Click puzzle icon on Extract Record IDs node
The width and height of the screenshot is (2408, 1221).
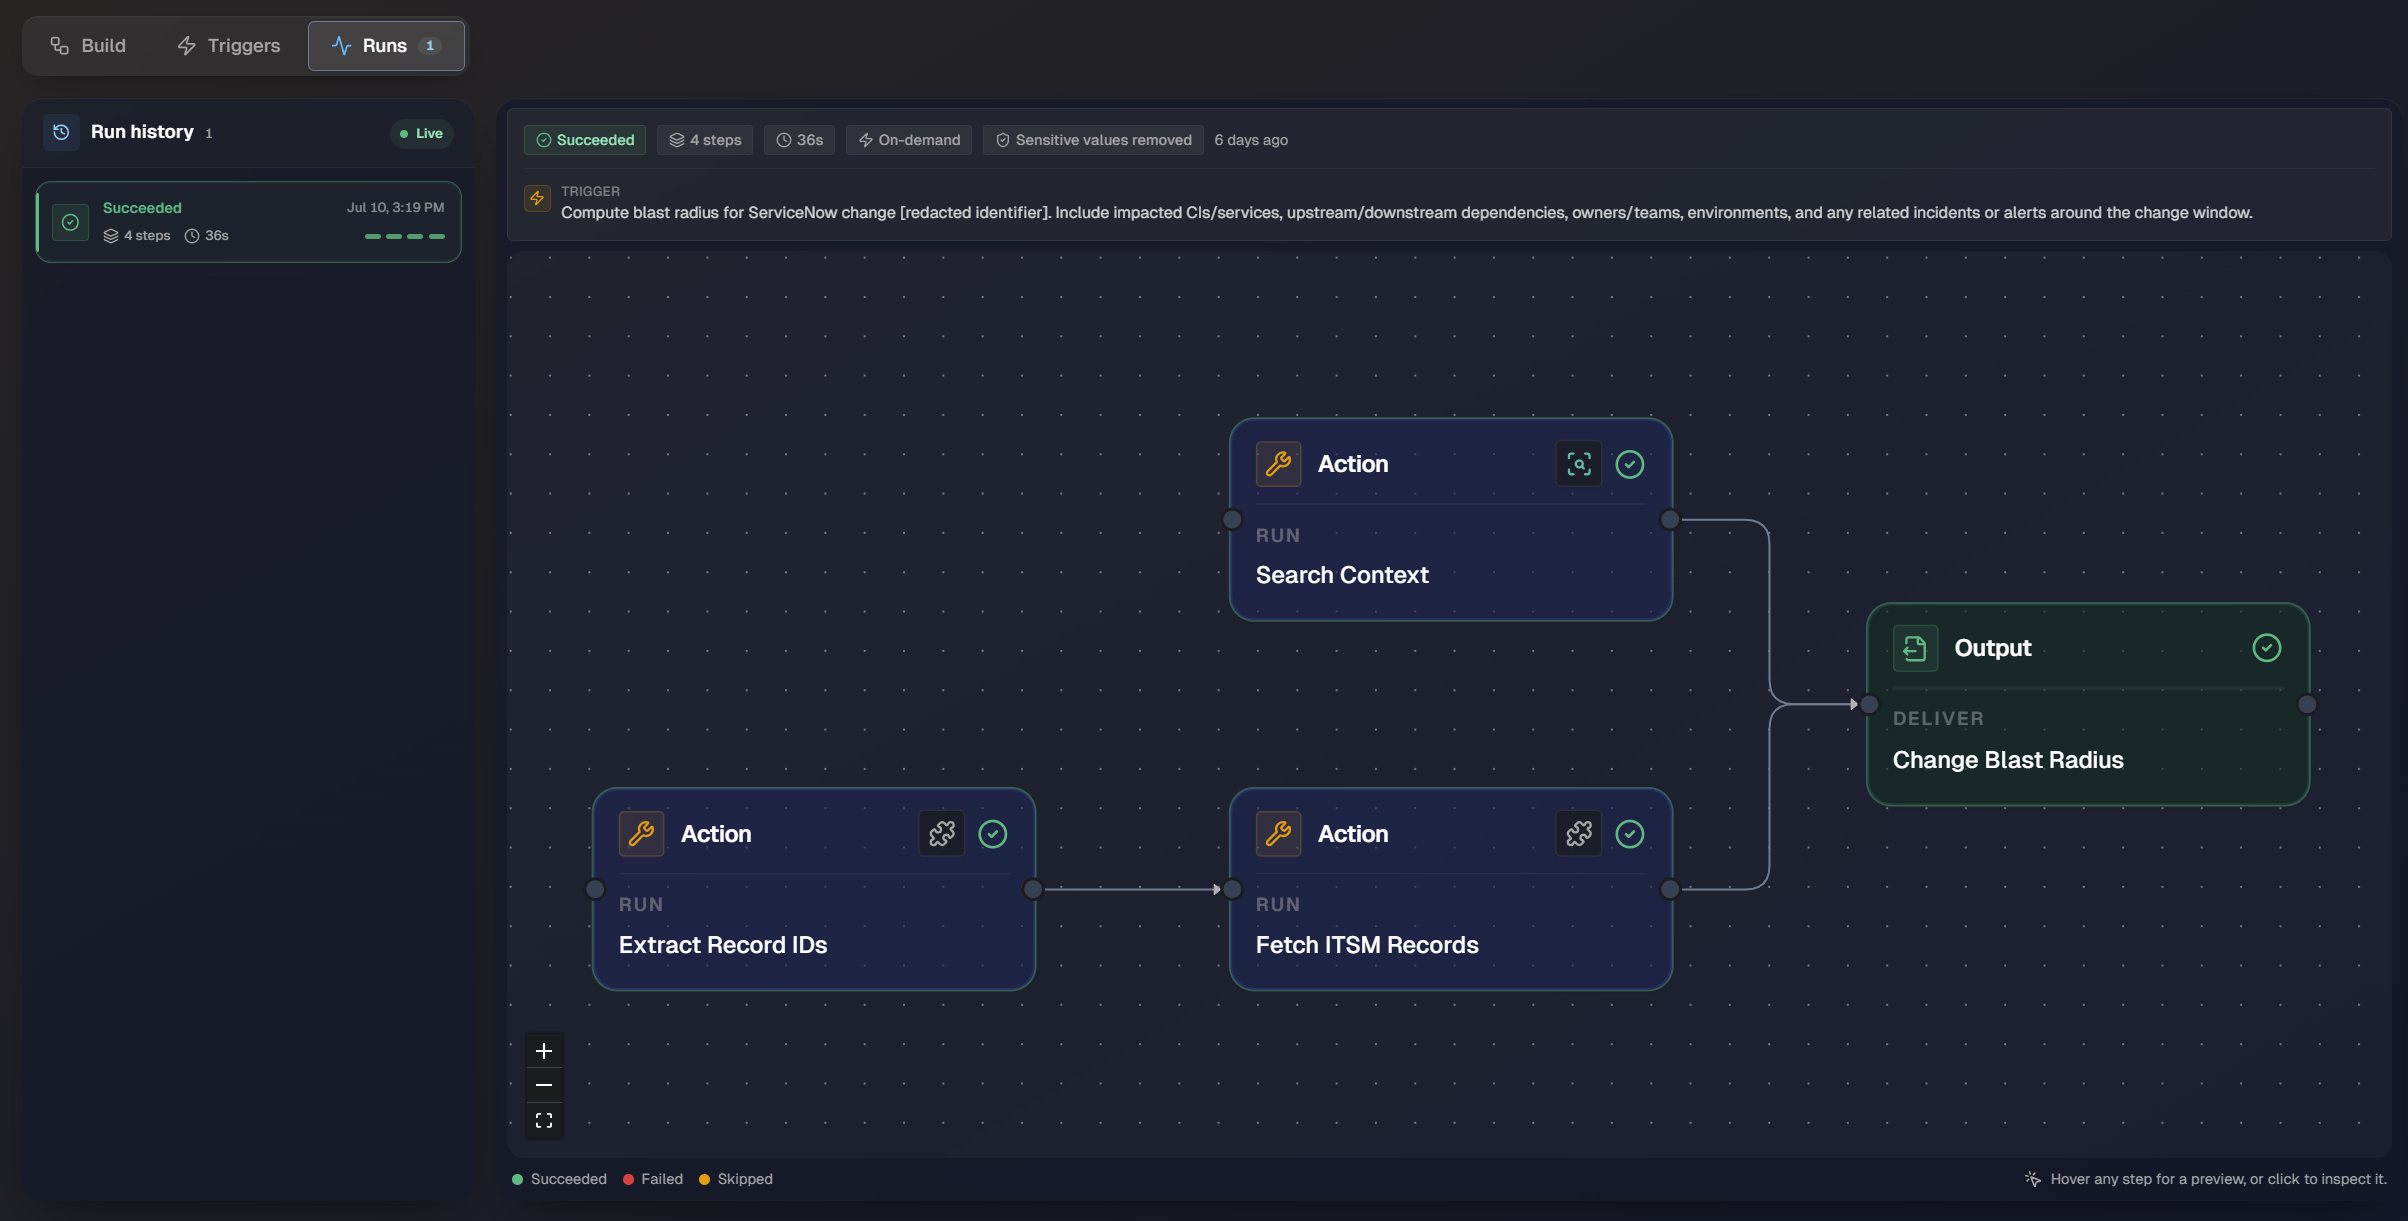pos(942,834)
